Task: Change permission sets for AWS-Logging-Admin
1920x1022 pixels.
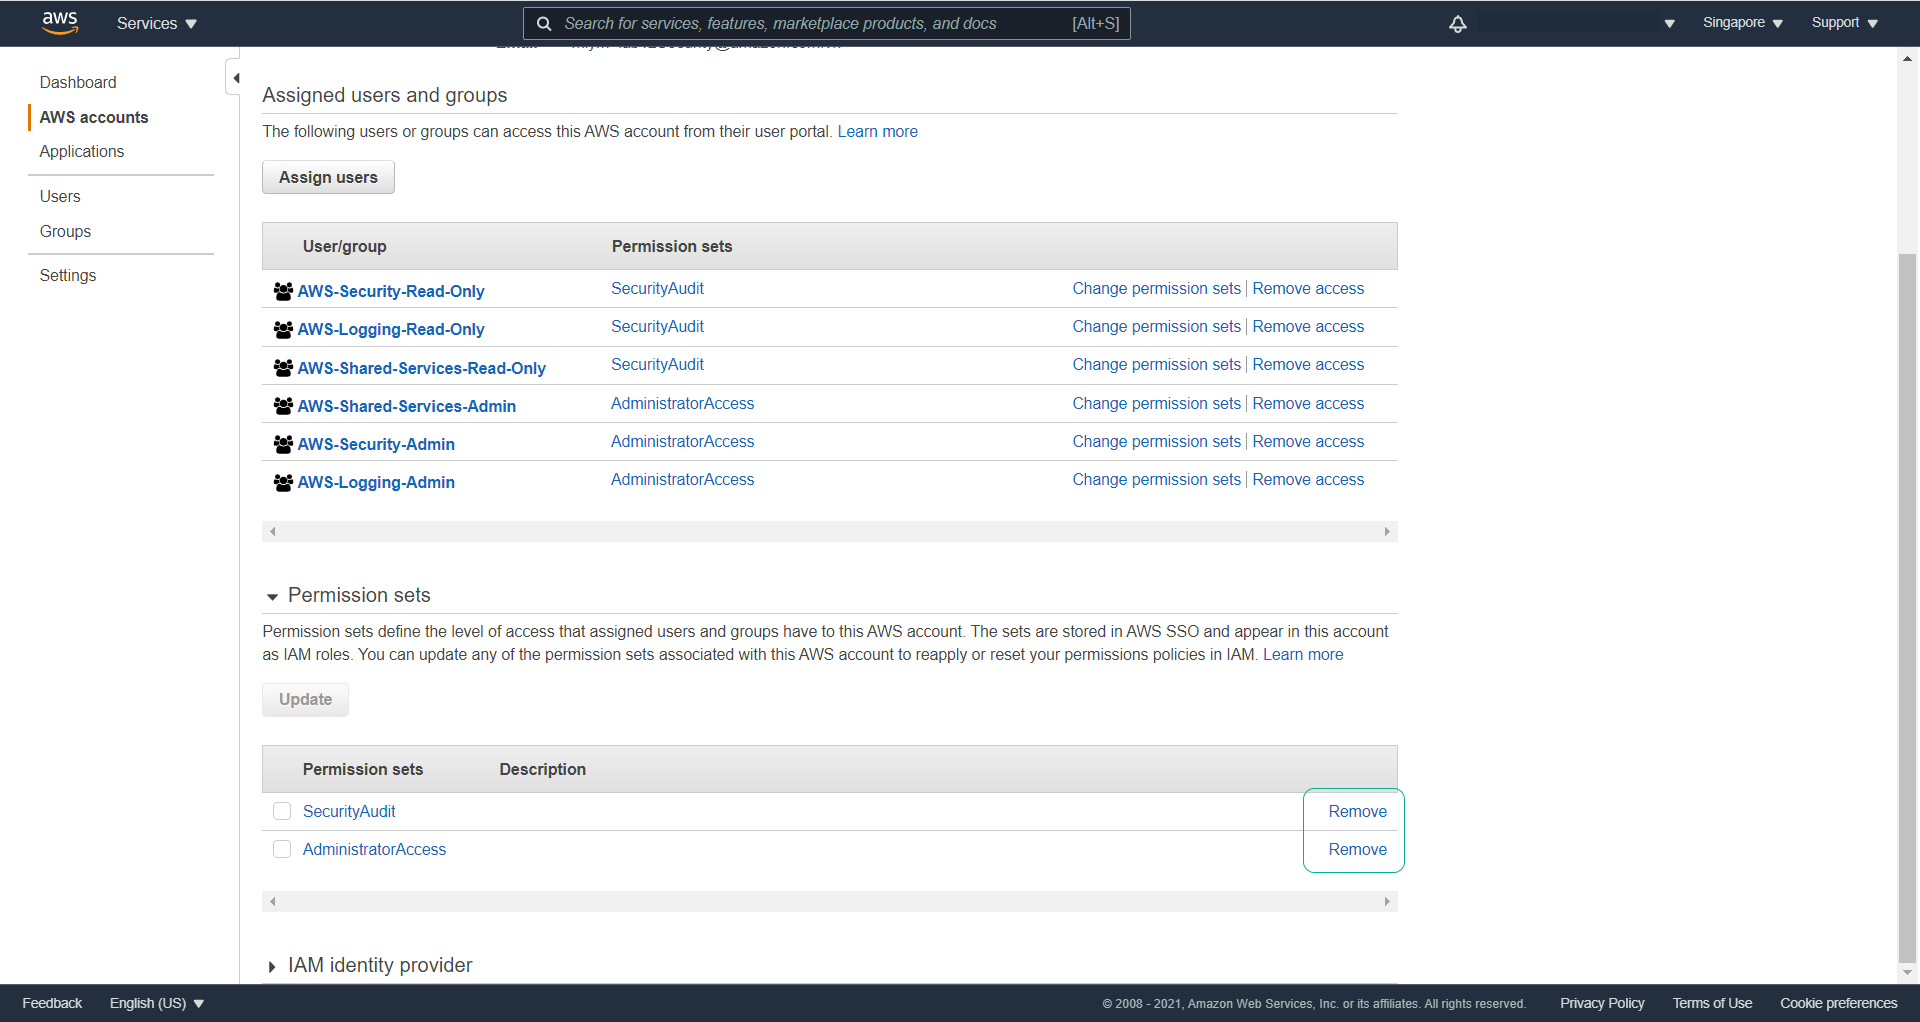Action: pos(1156,479)
